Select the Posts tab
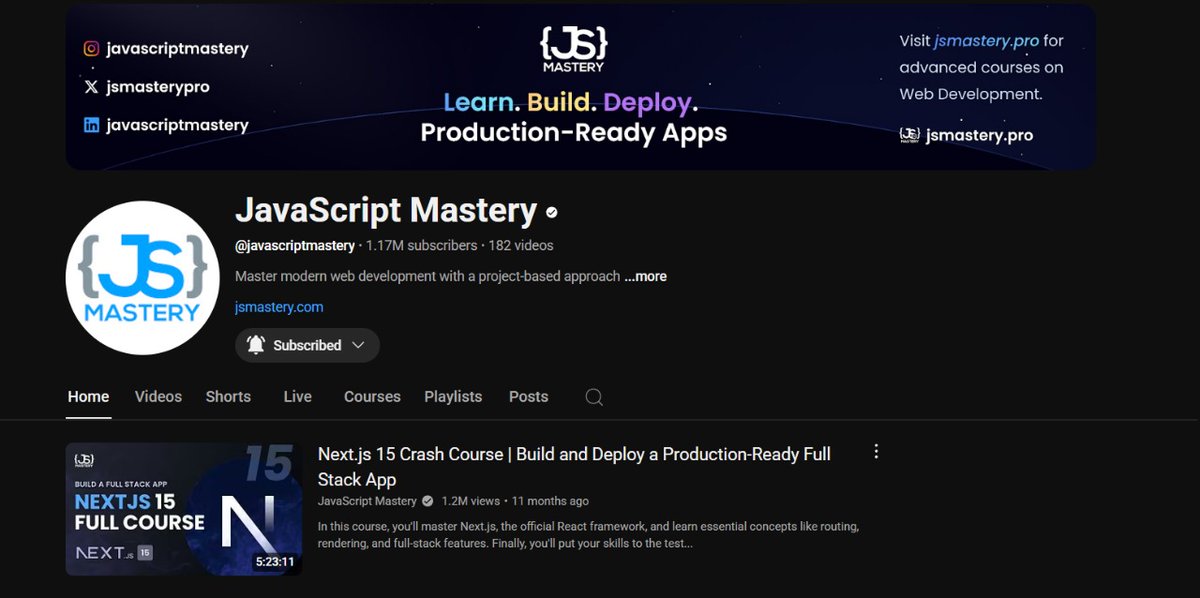This screenshot has height=598, width=1200. (x=528, y=397)
